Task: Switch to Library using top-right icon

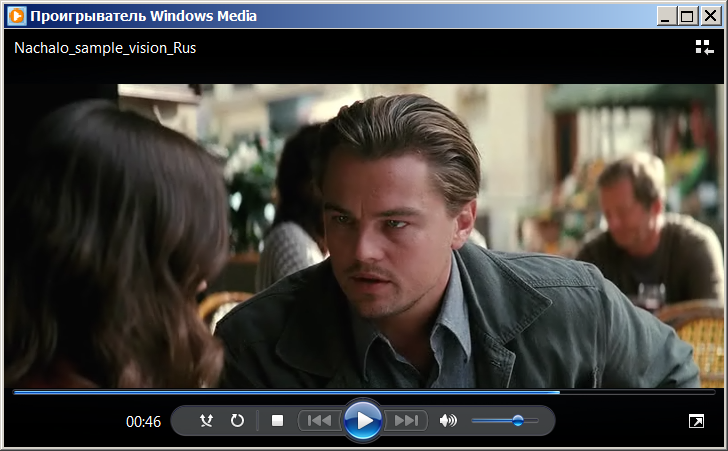Action: click(x=704, y=48)
